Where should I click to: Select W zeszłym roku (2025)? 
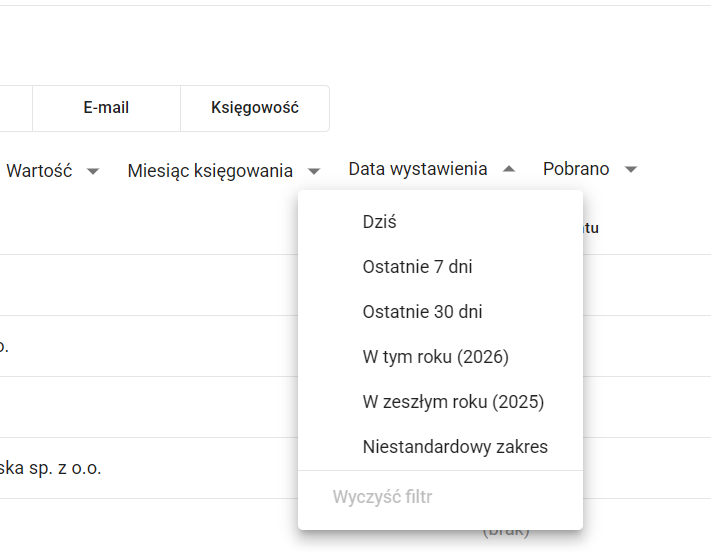(x=453, y=402)
